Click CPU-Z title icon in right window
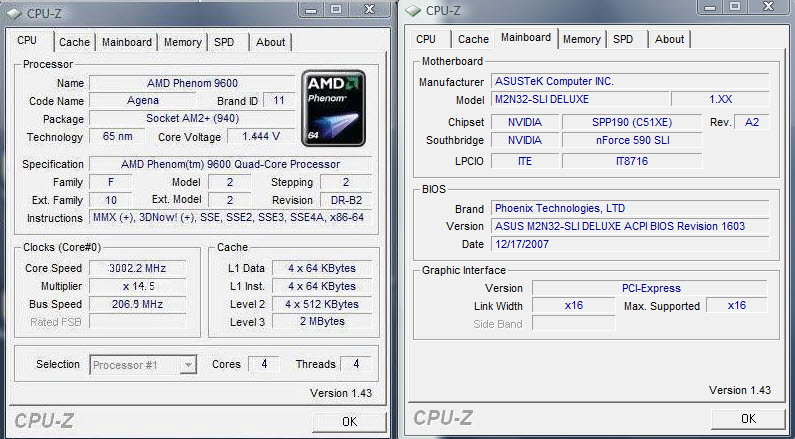The height and width of the screenshot is (439, 795). pyautogui.click(x=413, y=11)
